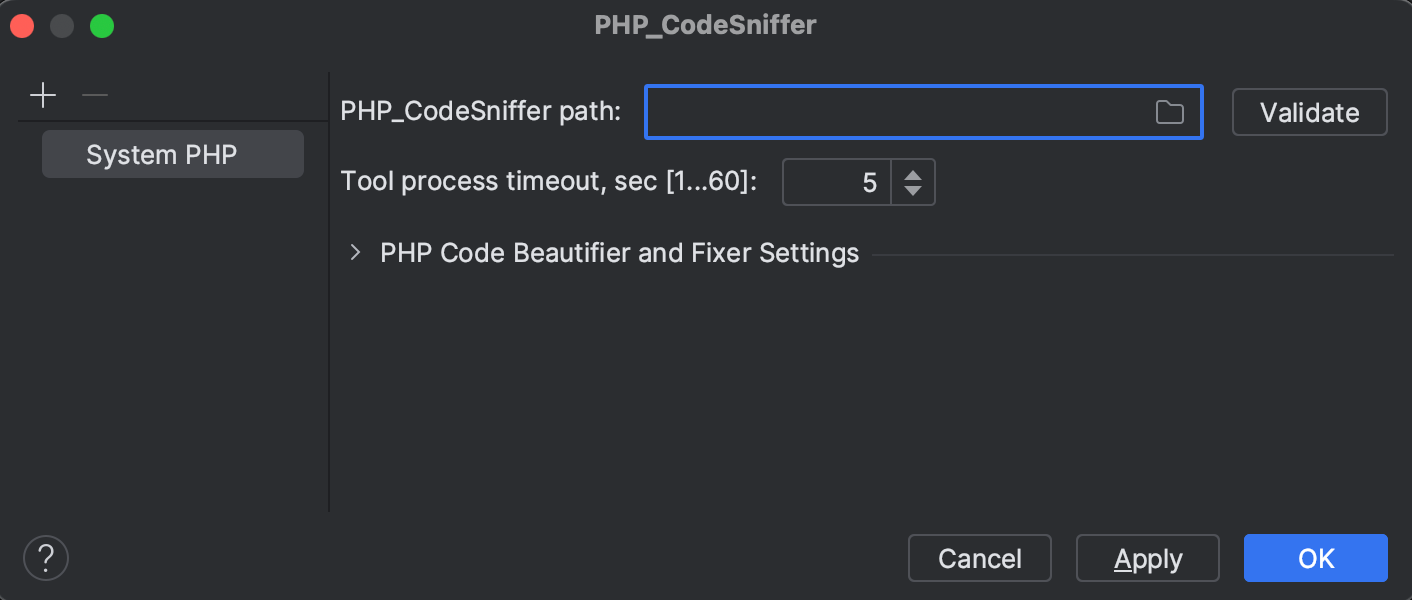
Task: Click the PHP Code Beautifier and Fixer Settings heading
Action: pos(619,253)
